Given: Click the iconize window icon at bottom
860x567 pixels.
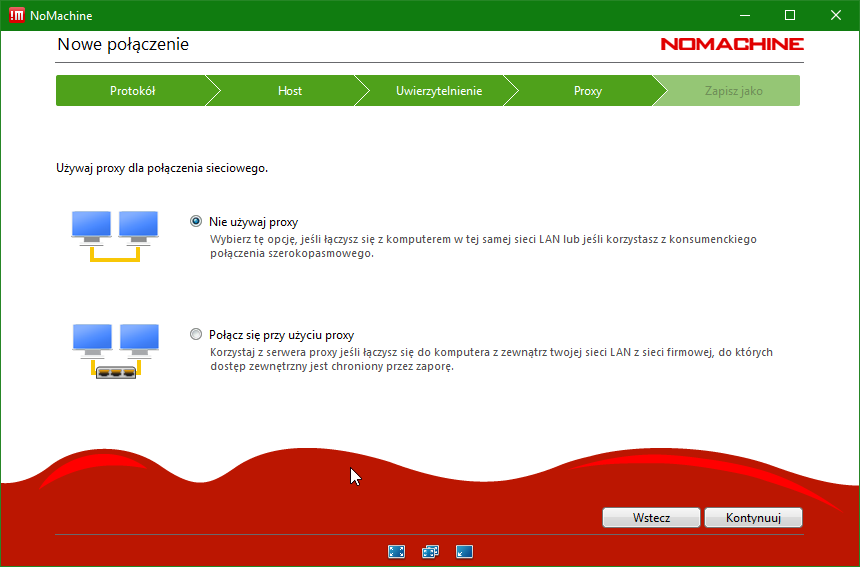Looking at the screenshot, I should click(464, 551).
